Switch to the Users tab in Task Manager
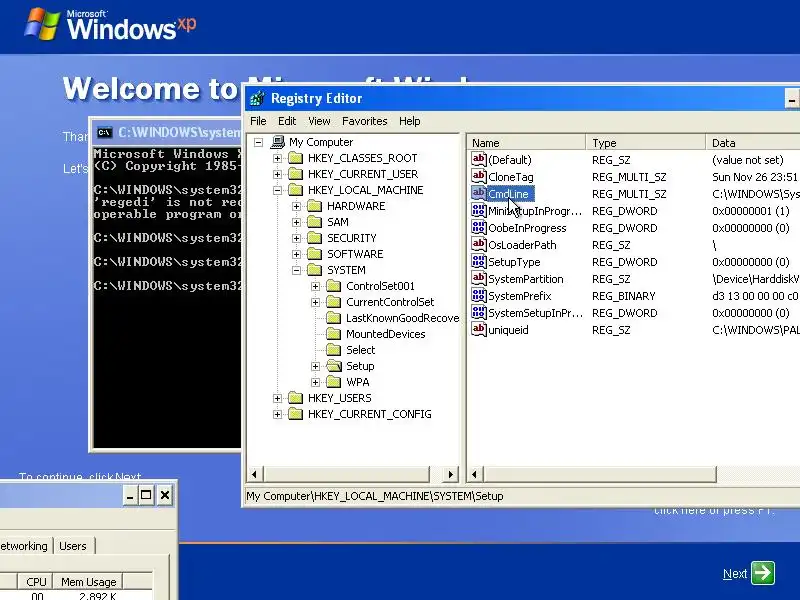The width and height of the screenshot is (800, 600). coord(73,546)
